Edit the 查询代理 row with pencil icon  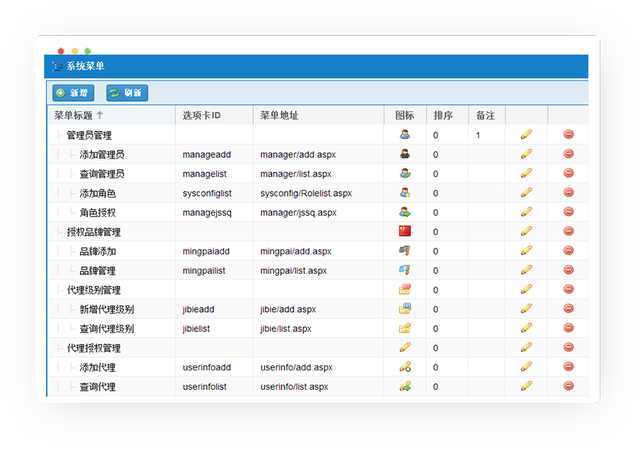coord(527,386)
